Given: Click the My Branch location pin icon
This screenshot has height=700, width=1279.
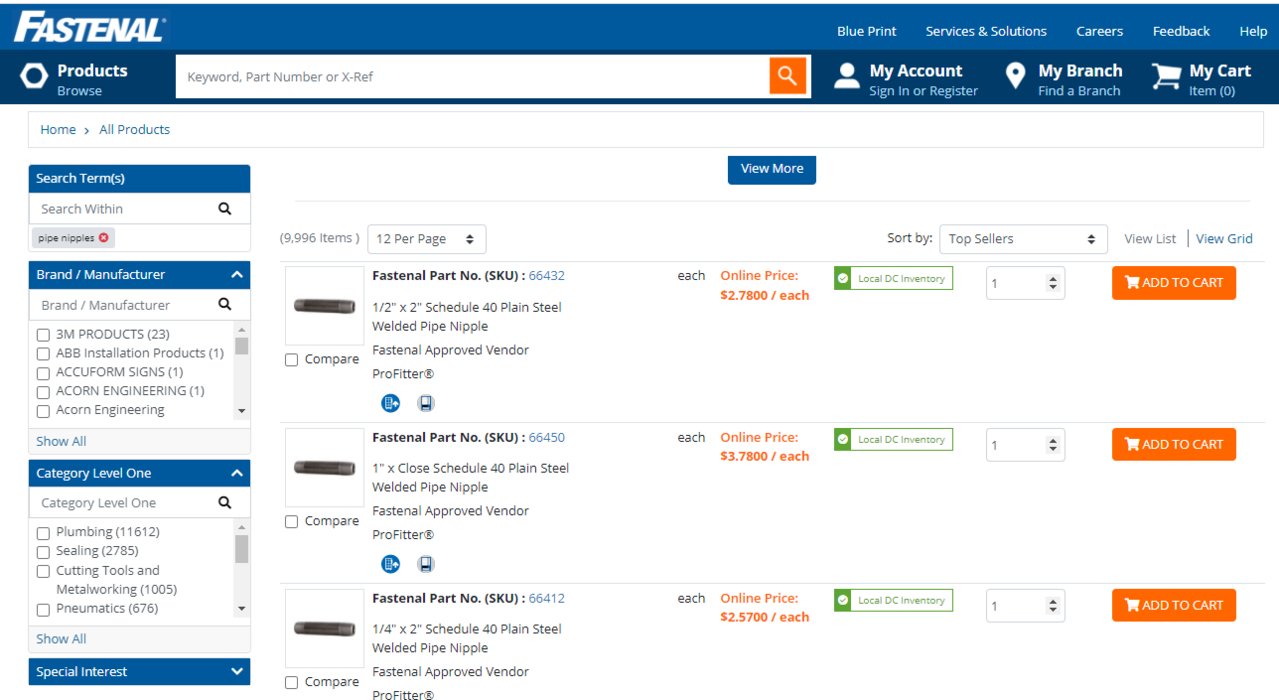Looking at the screenshot, I should [x=1016, y=77].
